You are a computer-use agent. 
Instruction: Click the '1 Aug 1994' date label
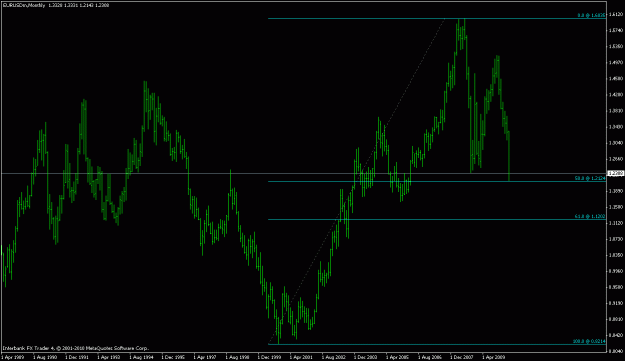[x=141, y=357]
